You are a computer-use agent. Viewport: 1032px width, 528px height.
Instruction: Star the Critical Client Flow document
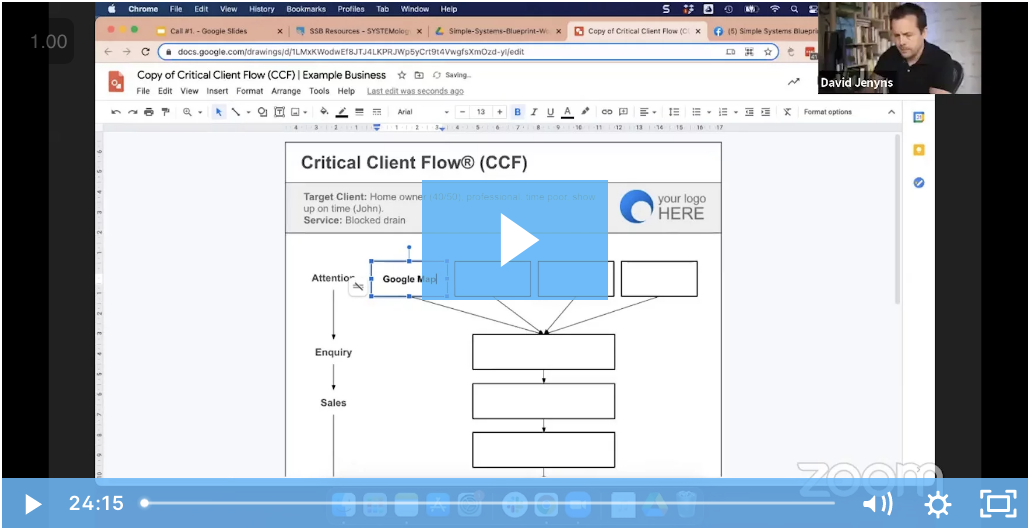pos(401,75)
